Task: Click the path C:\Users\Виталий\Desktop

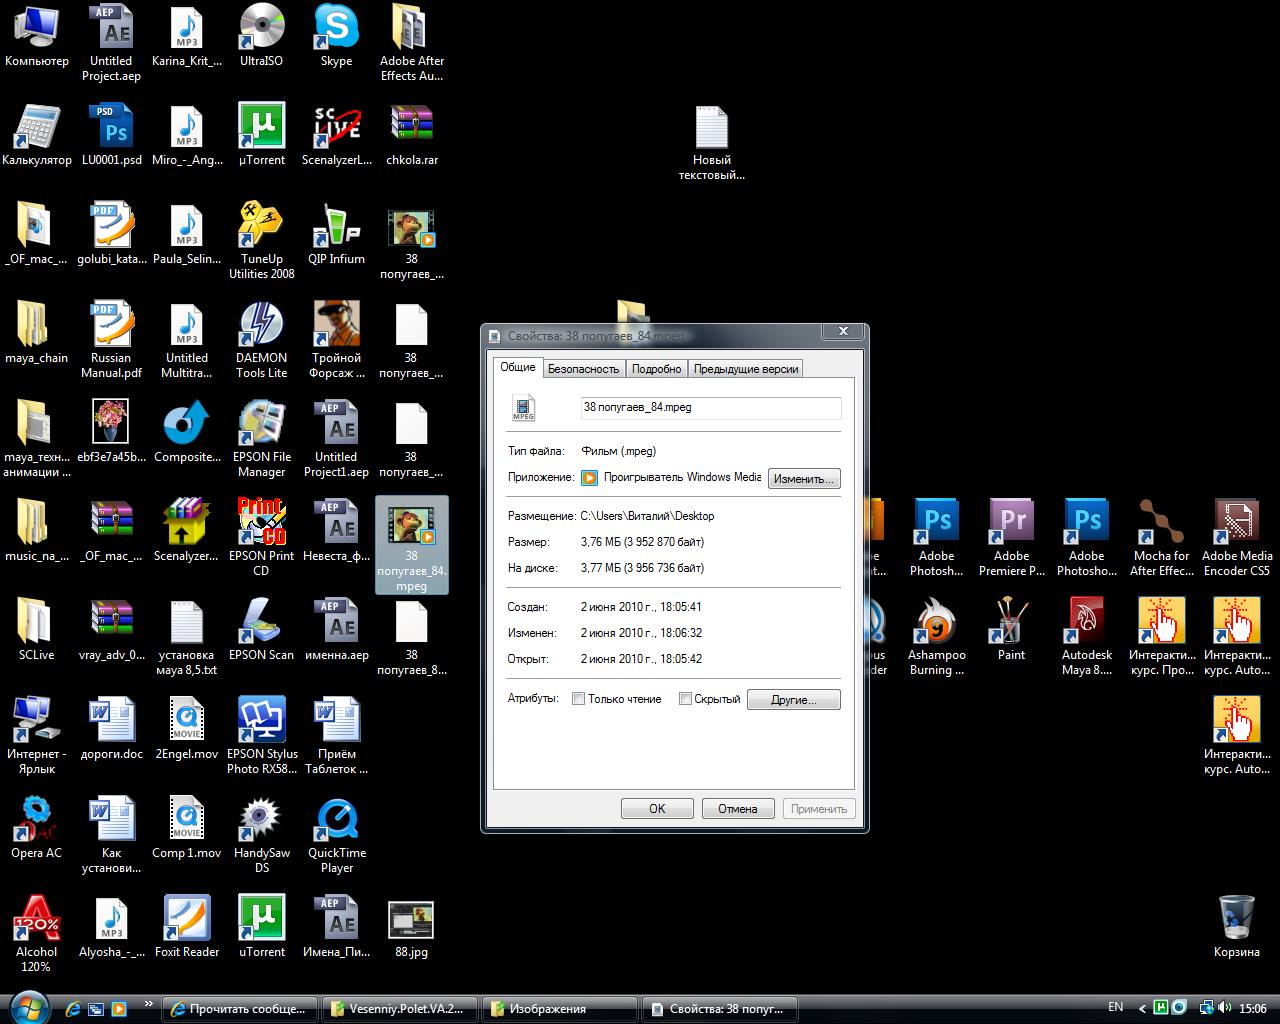Action: pos(648,516)
